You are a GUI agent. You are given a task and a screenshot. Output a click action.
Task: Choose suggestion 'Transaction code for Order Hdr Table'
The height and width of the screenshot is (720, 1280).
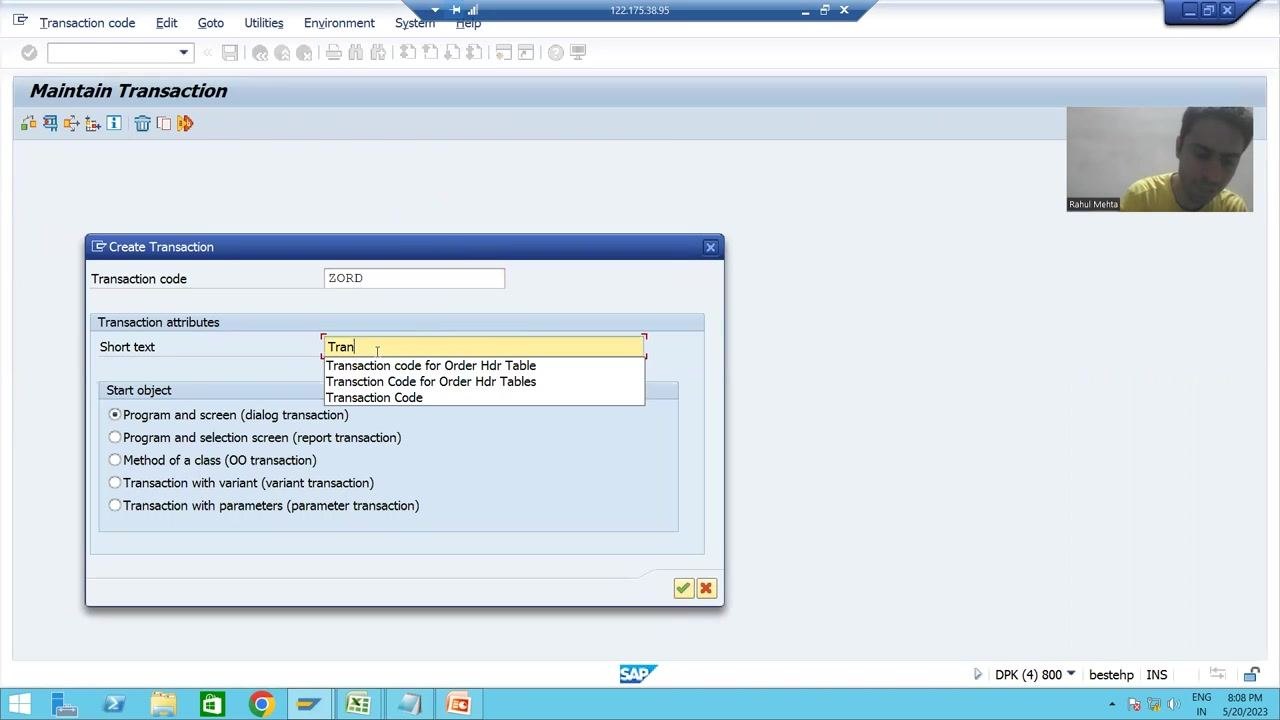pos(431,366)
